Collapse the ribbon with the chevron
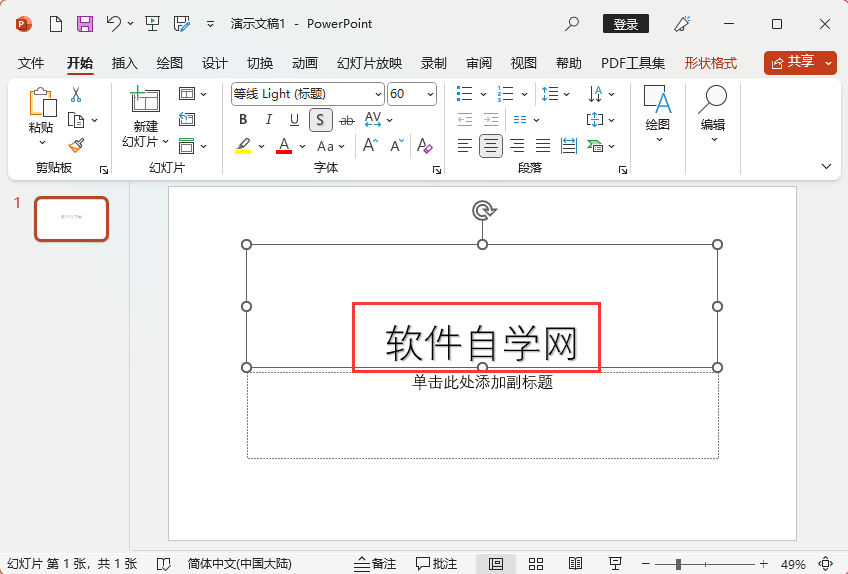 coord(826,166)
